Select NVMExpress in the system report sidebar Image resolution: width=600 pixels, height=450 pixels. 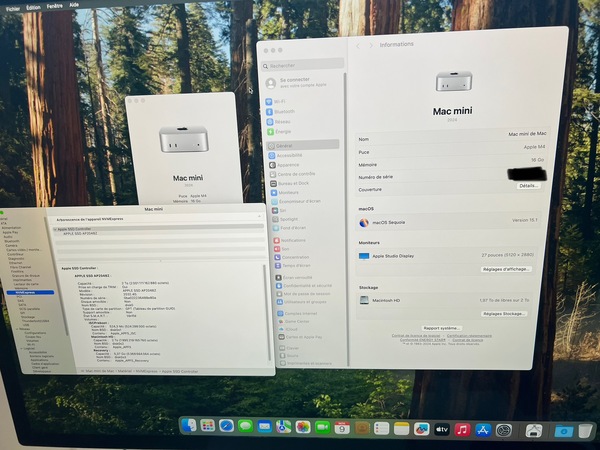coord(30,292)
